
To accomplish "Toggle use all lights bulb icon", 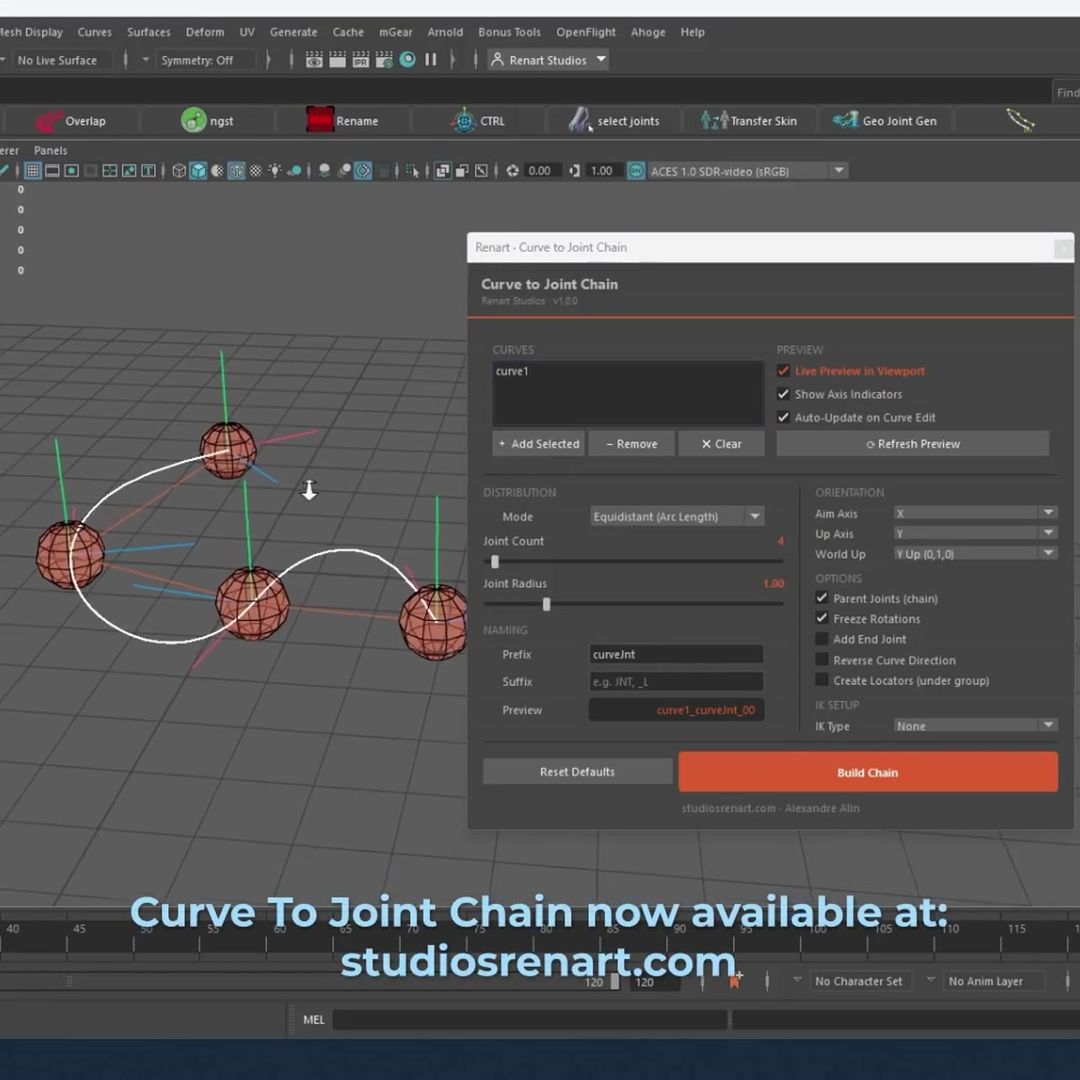I will (275, 171).
